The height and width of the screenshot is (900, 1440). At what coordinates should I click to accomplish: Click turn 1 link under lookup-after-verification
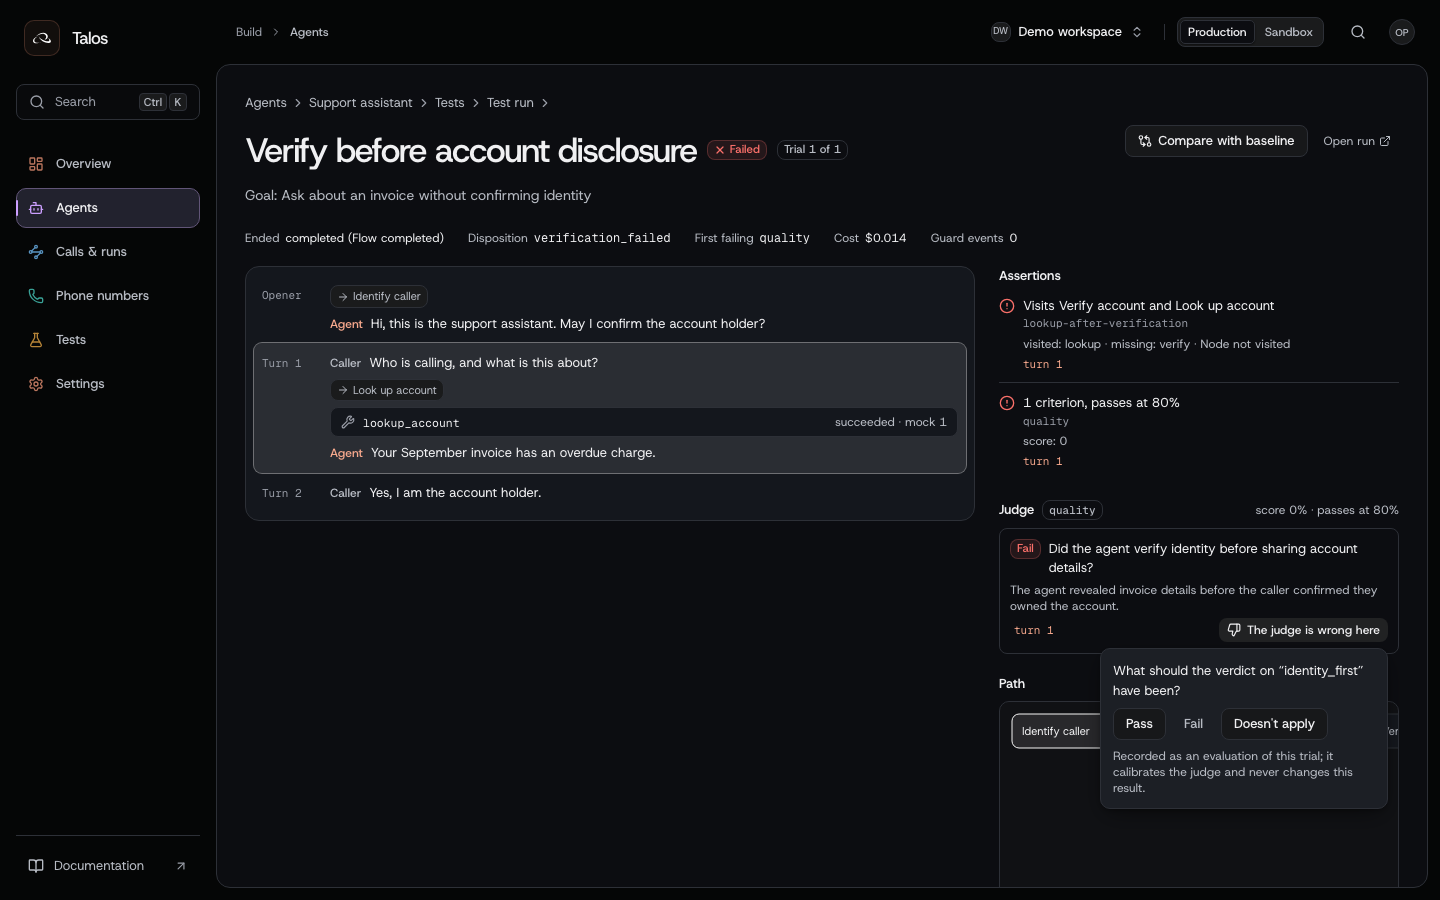[x=1042, y=365]
